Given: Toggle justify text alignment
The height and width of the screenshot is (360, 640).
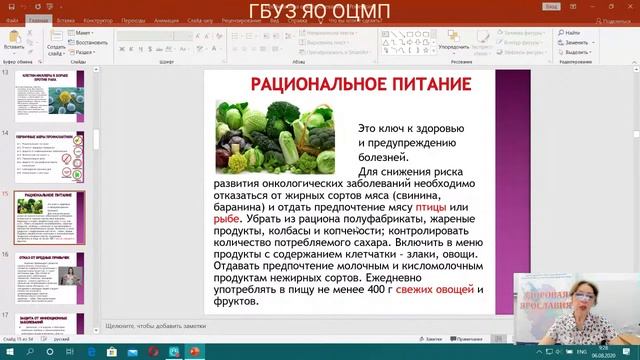Looking at the screenshot, I should (x=263, y=49).
